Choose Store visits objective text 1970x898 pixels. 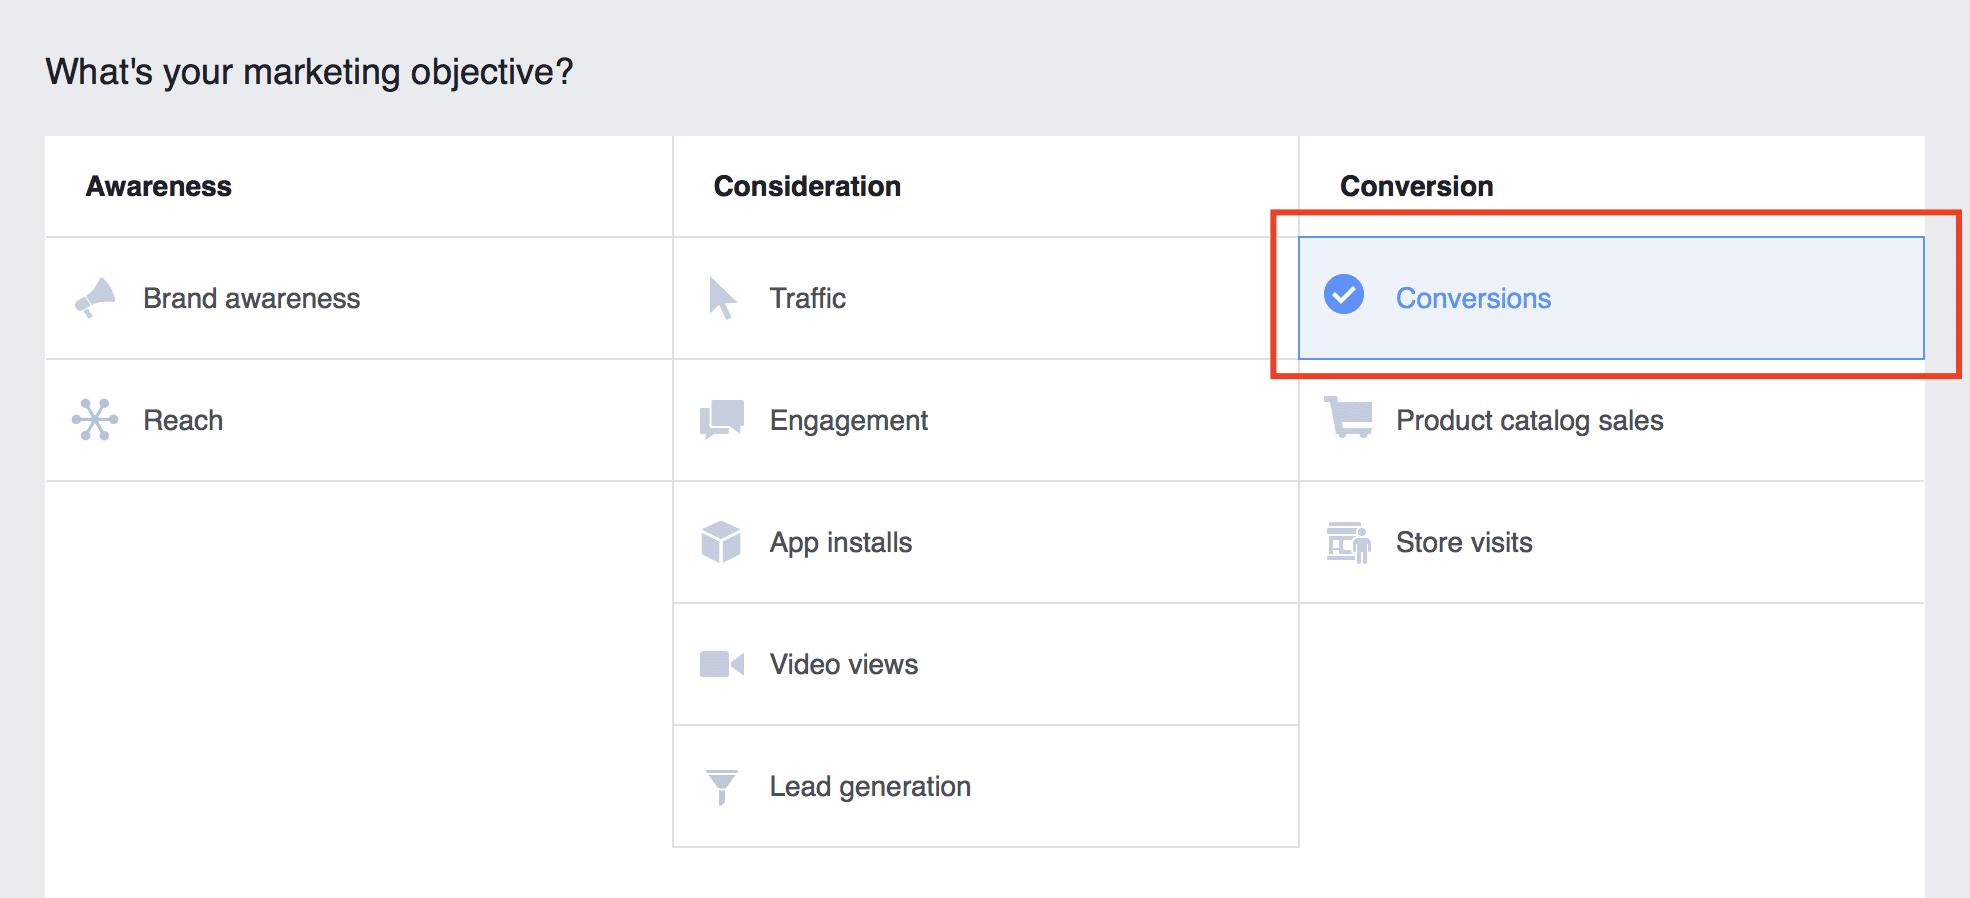1464,542
